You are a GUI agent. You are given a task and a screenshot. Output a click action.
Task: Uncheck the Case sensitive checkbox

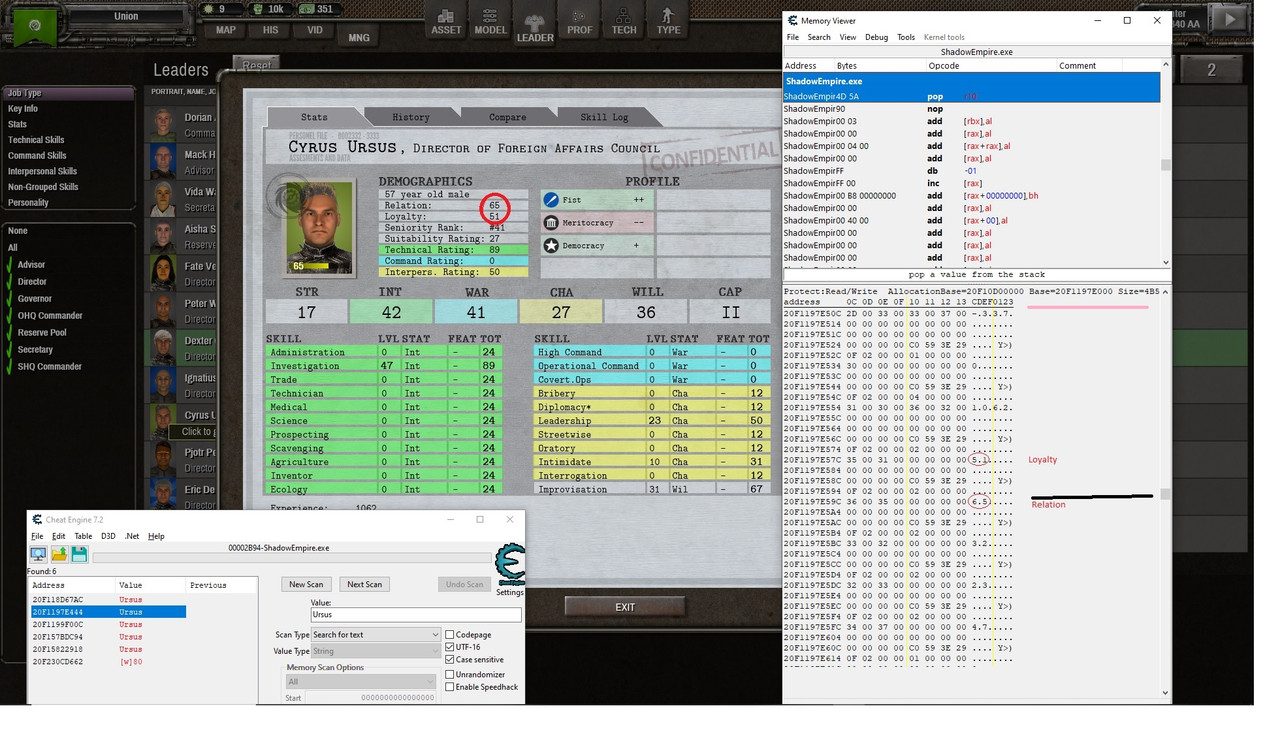(x=450, y=660)
